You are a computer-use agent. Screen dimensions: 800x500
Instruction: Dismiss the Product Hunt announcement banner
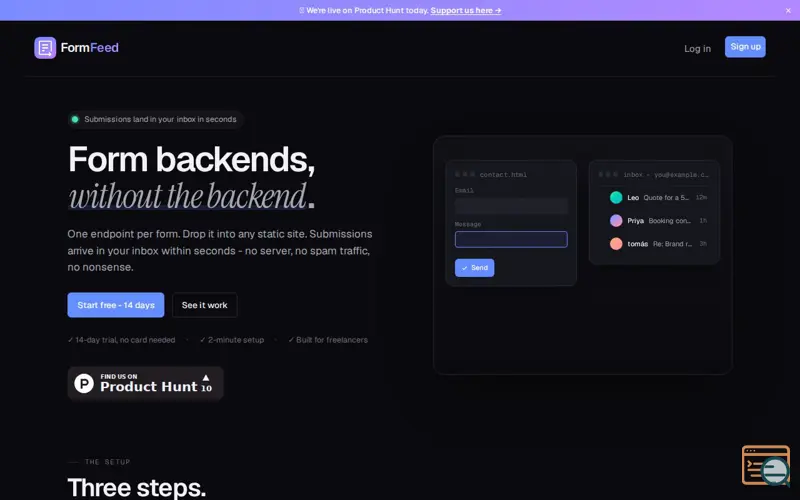pyautogui.click(x=788, y=11)
